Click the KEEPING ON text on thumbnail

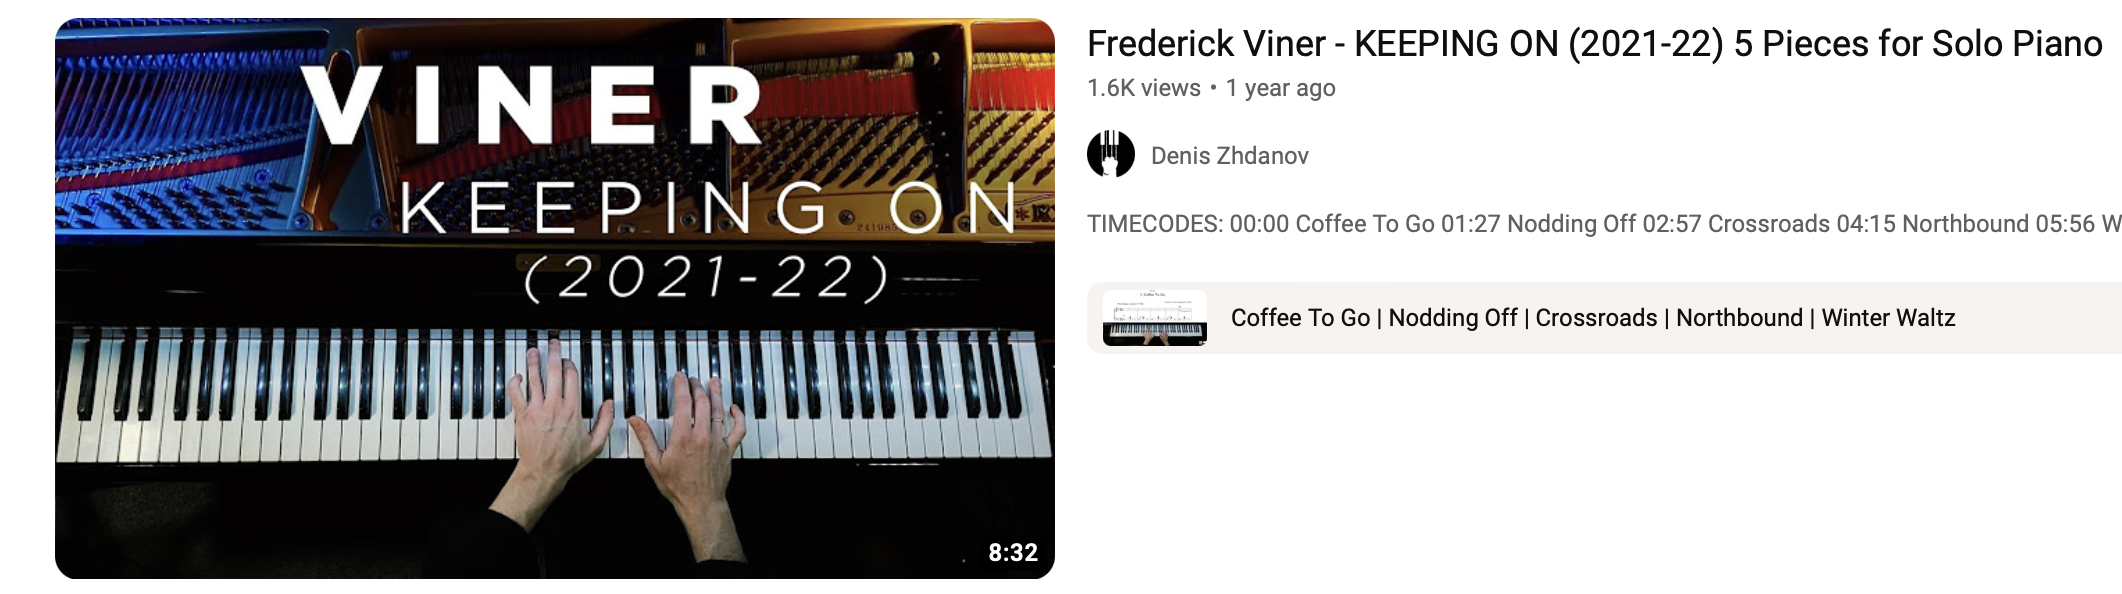pos(708,209)
